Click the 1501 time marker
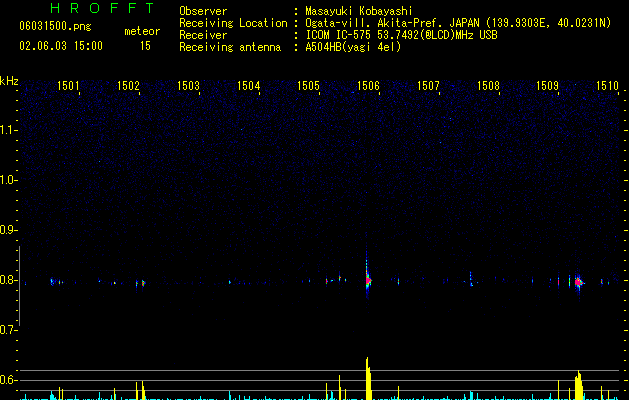The height and width of the screenshot is (400, 629). (x=68, y=86)
